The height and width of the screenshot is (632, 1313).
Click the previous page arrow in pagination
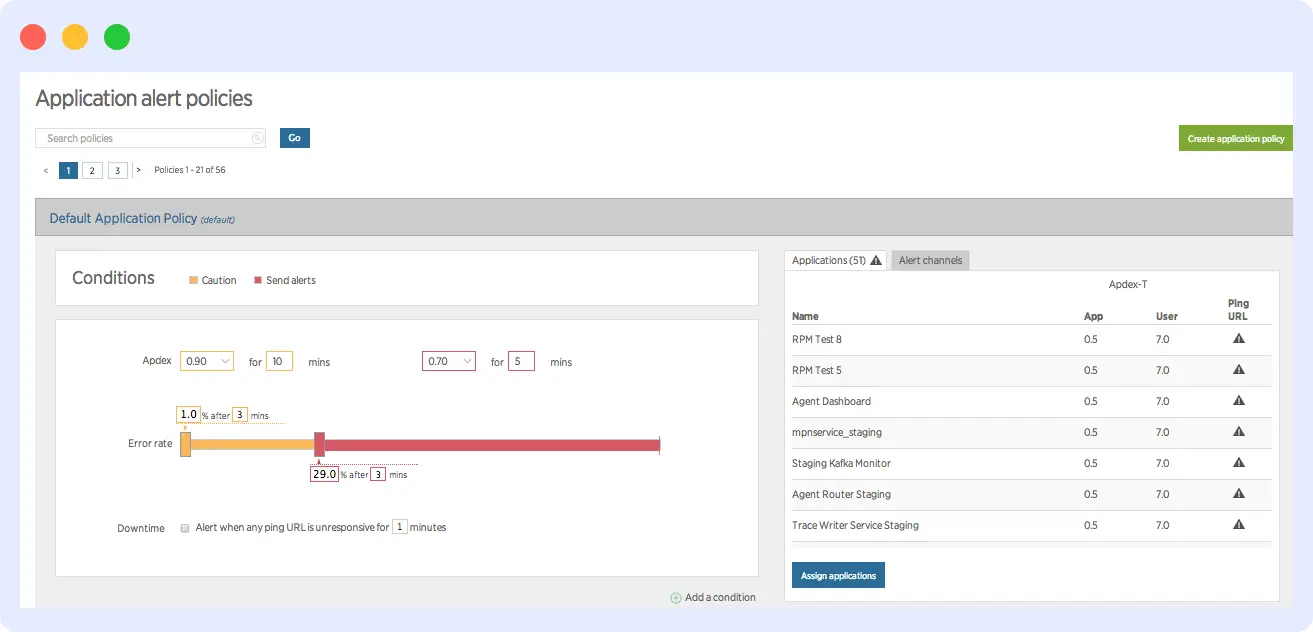(x=46, y=170)
